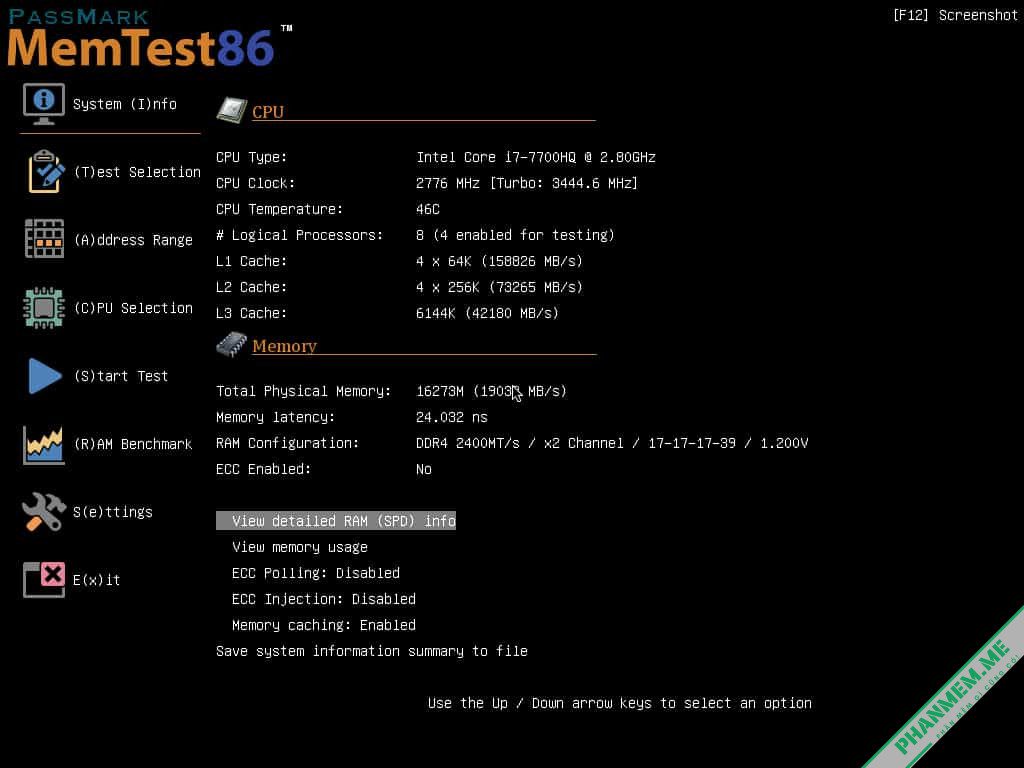
Task: Click the # Logical Processors: label
Action: (x=300, y=235)
